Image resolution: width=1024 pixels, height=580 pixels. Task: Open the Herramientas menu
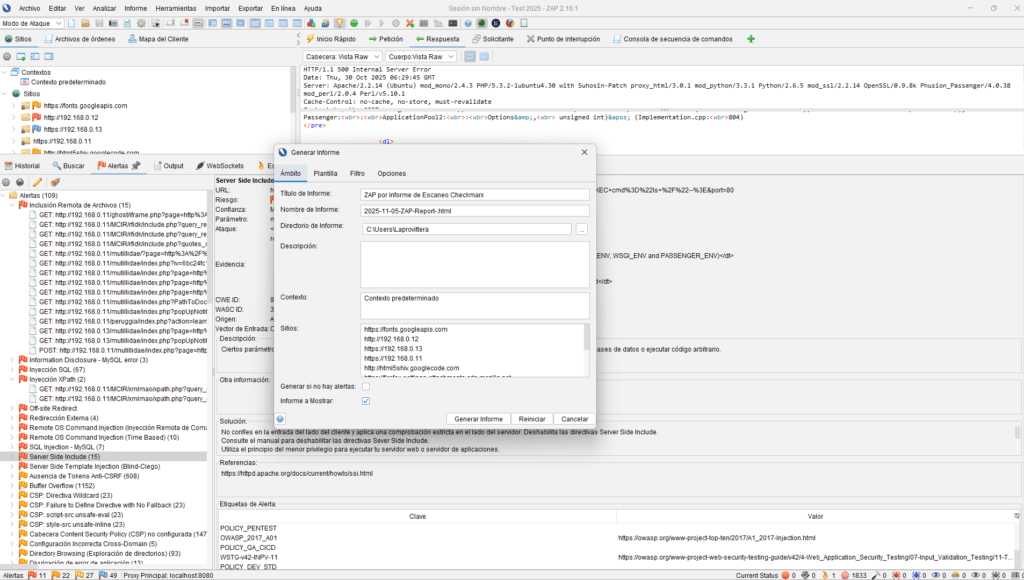point(175,7)
